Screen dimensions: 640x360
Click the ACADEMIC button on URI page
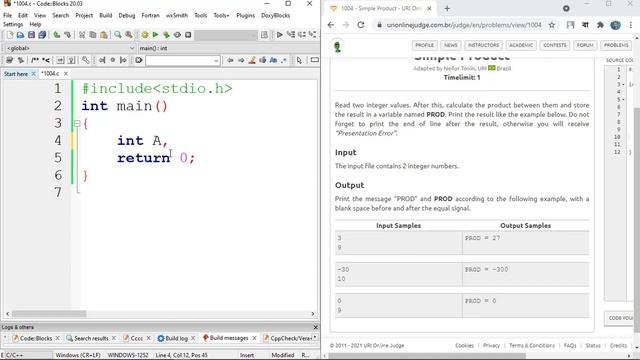521,45
